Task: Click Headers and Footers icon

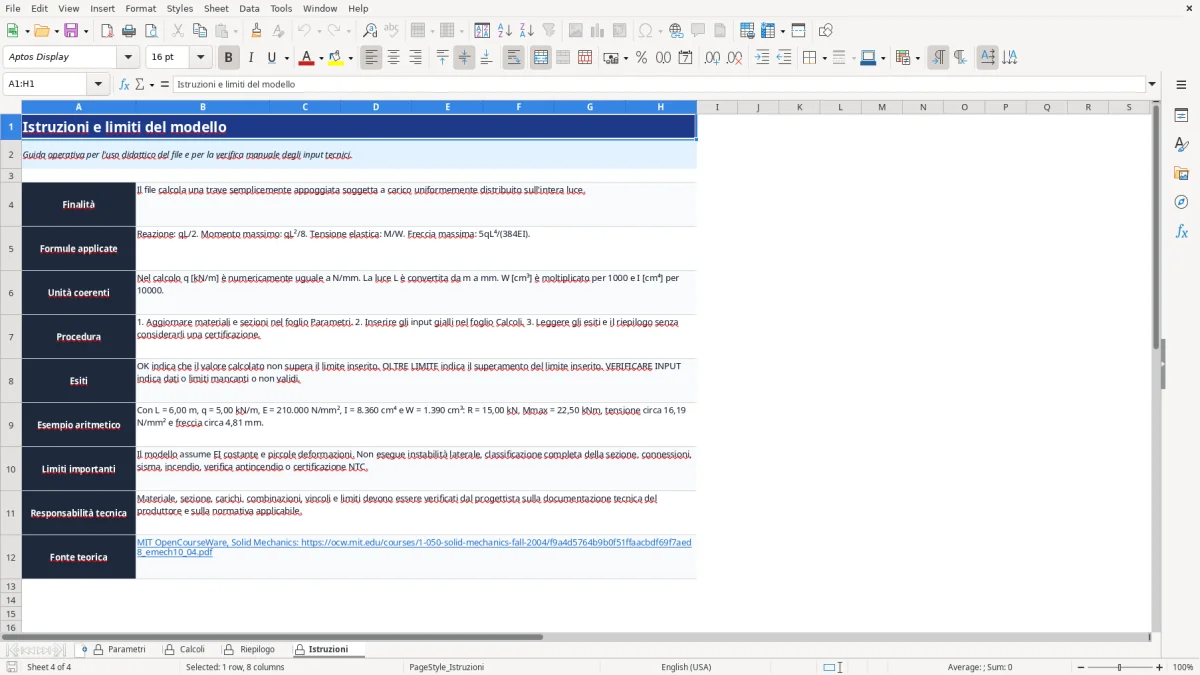Action: [720, 31]
